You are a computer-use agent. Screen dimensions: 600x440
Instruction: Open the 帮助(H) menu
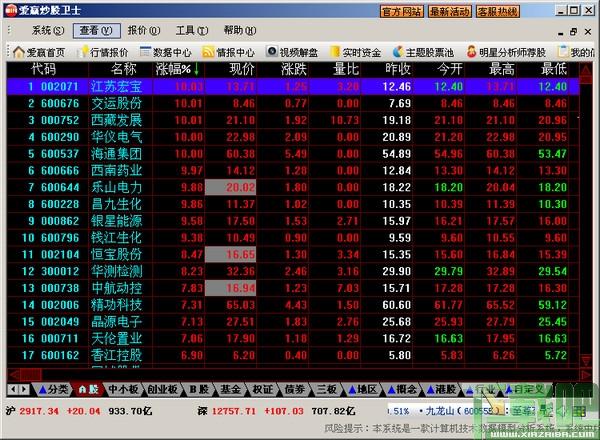pyautogui.click(x=240, y=31)
